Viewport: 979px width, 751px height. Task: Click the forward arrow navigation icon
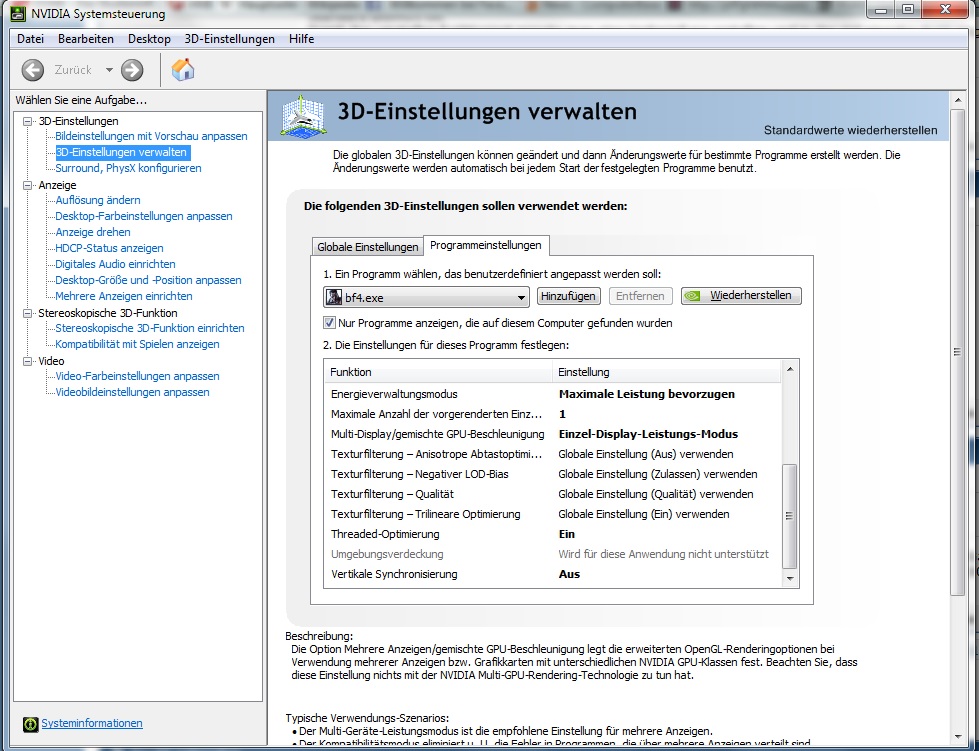[132, 70]
